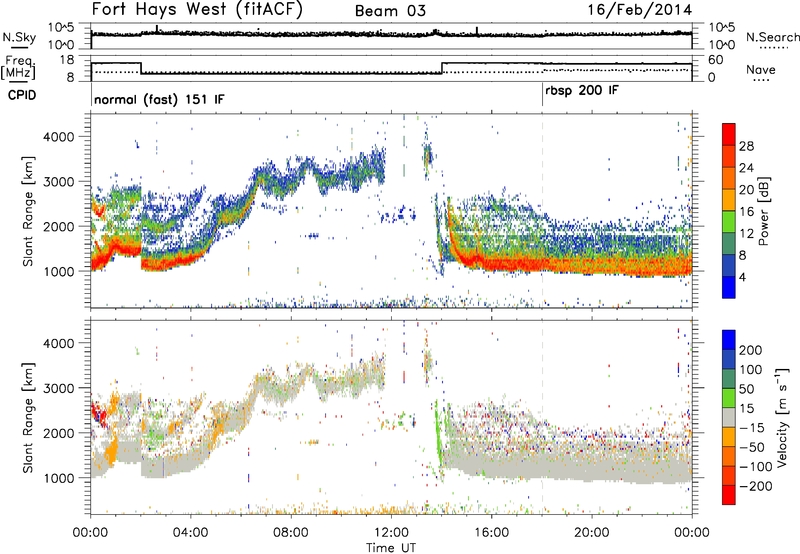Click the 'N.Search' legend label
The width and height of the screenshot is (800, 554).
tap(772, 37)
